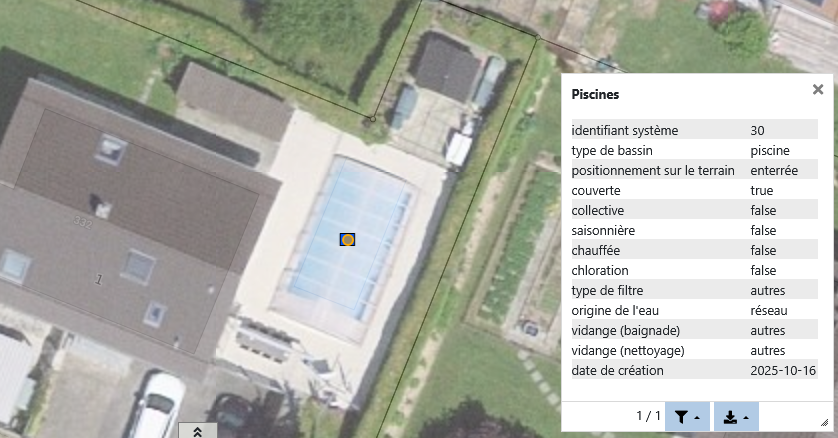The height and width of the screenshot is (438, 838).
Task: Click parcel boundary vertex near pool terrace
Action: click(373, 119)
